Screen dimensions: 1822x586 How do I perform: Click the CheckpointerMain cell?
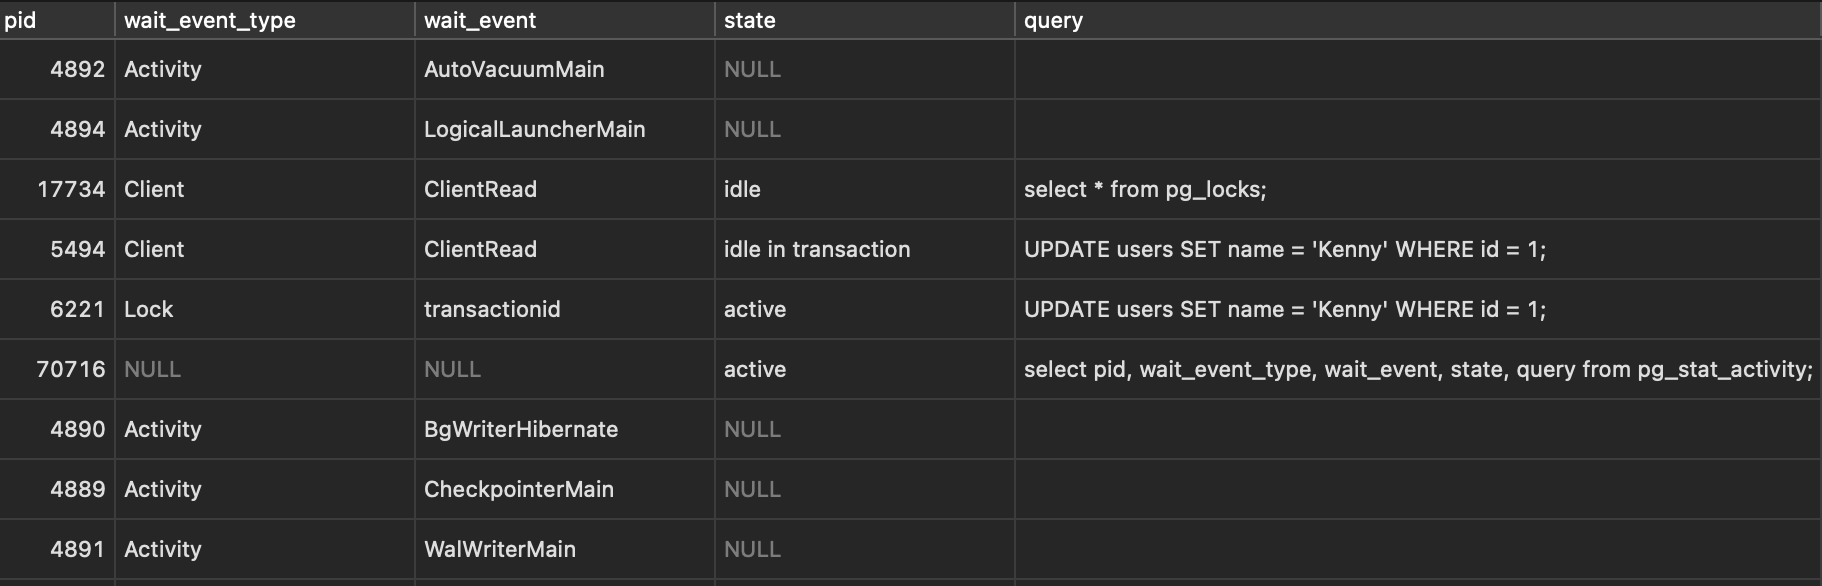519,489
